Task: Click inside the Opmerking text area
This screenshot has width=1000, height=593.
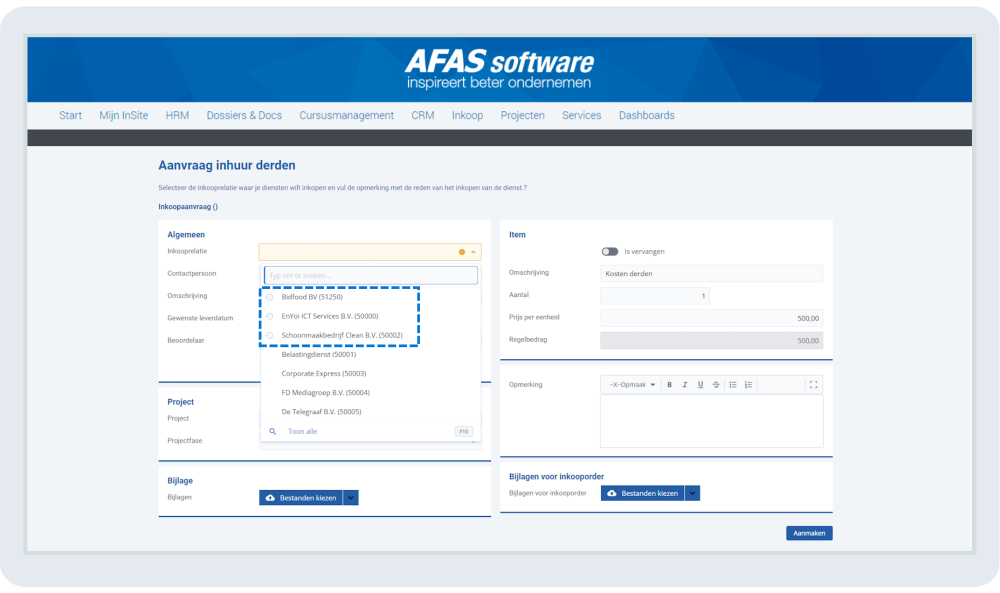Action: [711, 421]
